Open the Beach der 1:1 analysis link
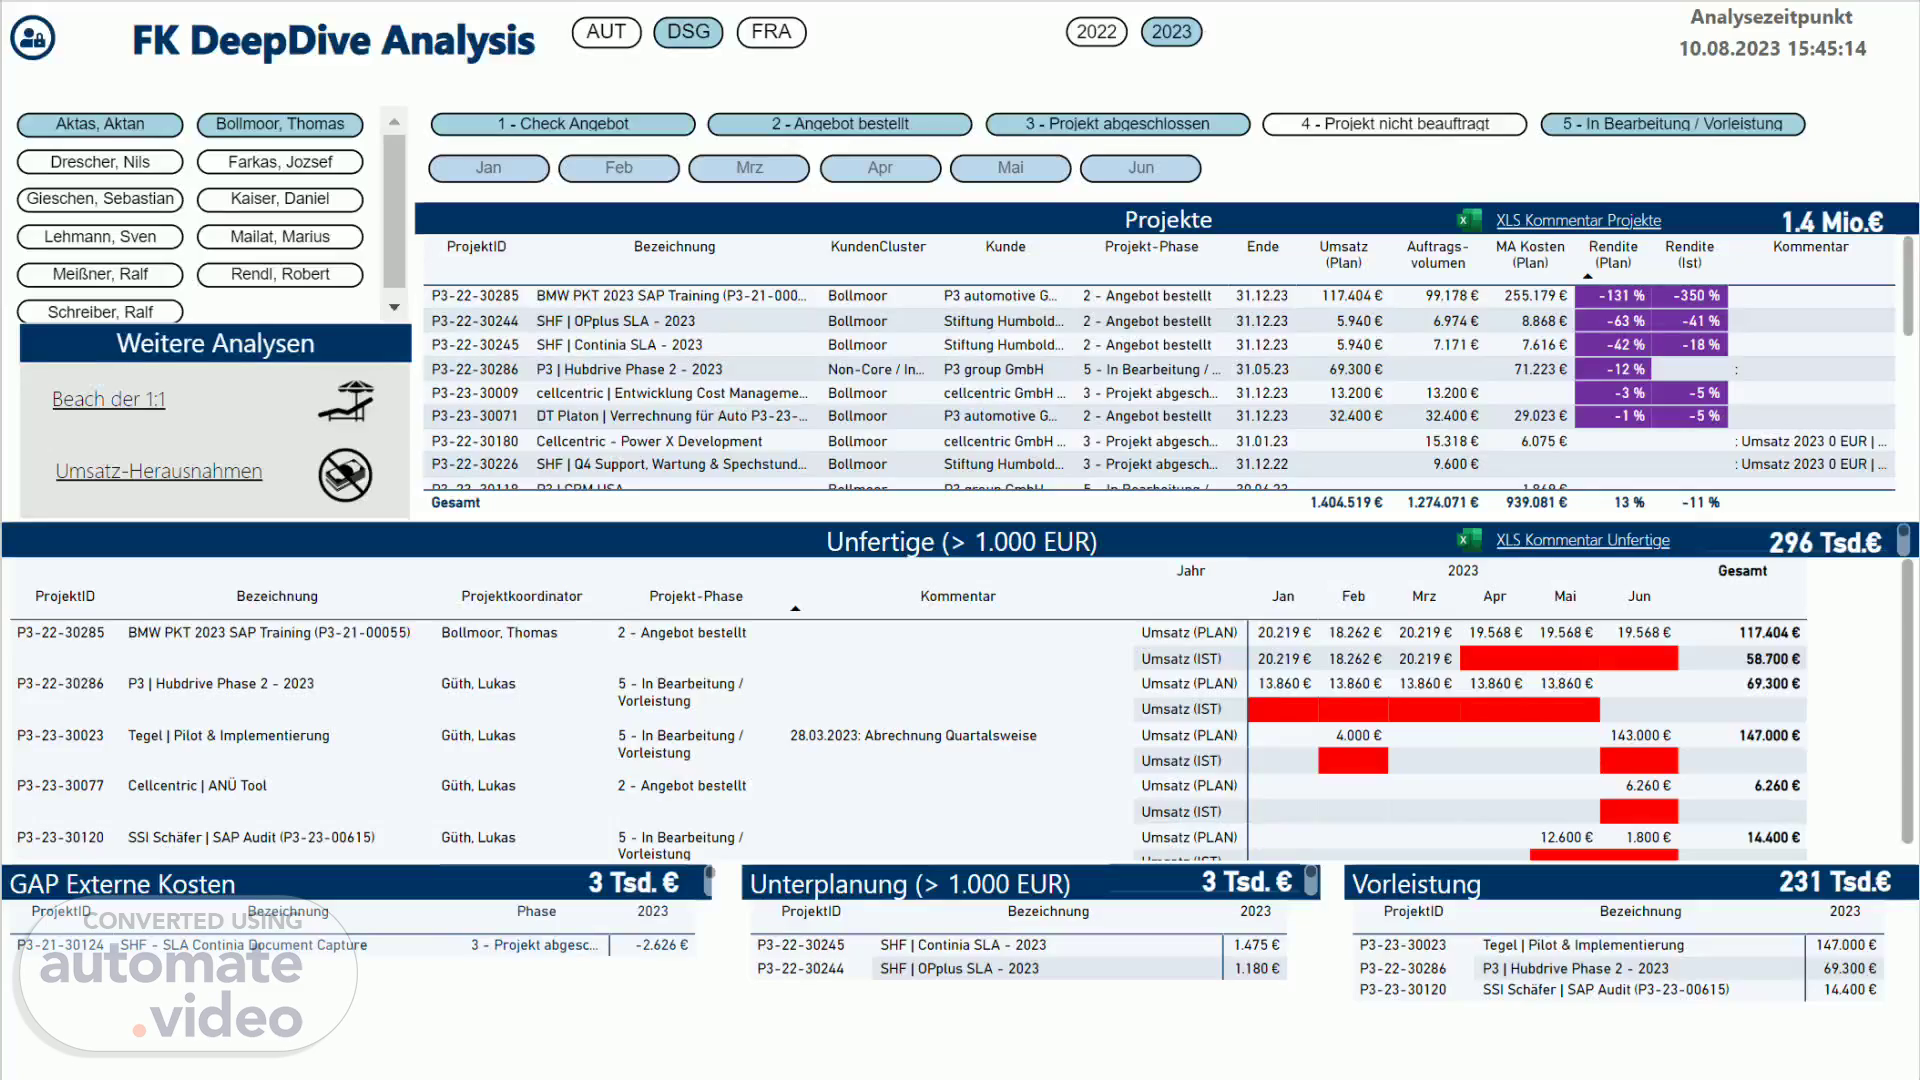 coord(108,399)
